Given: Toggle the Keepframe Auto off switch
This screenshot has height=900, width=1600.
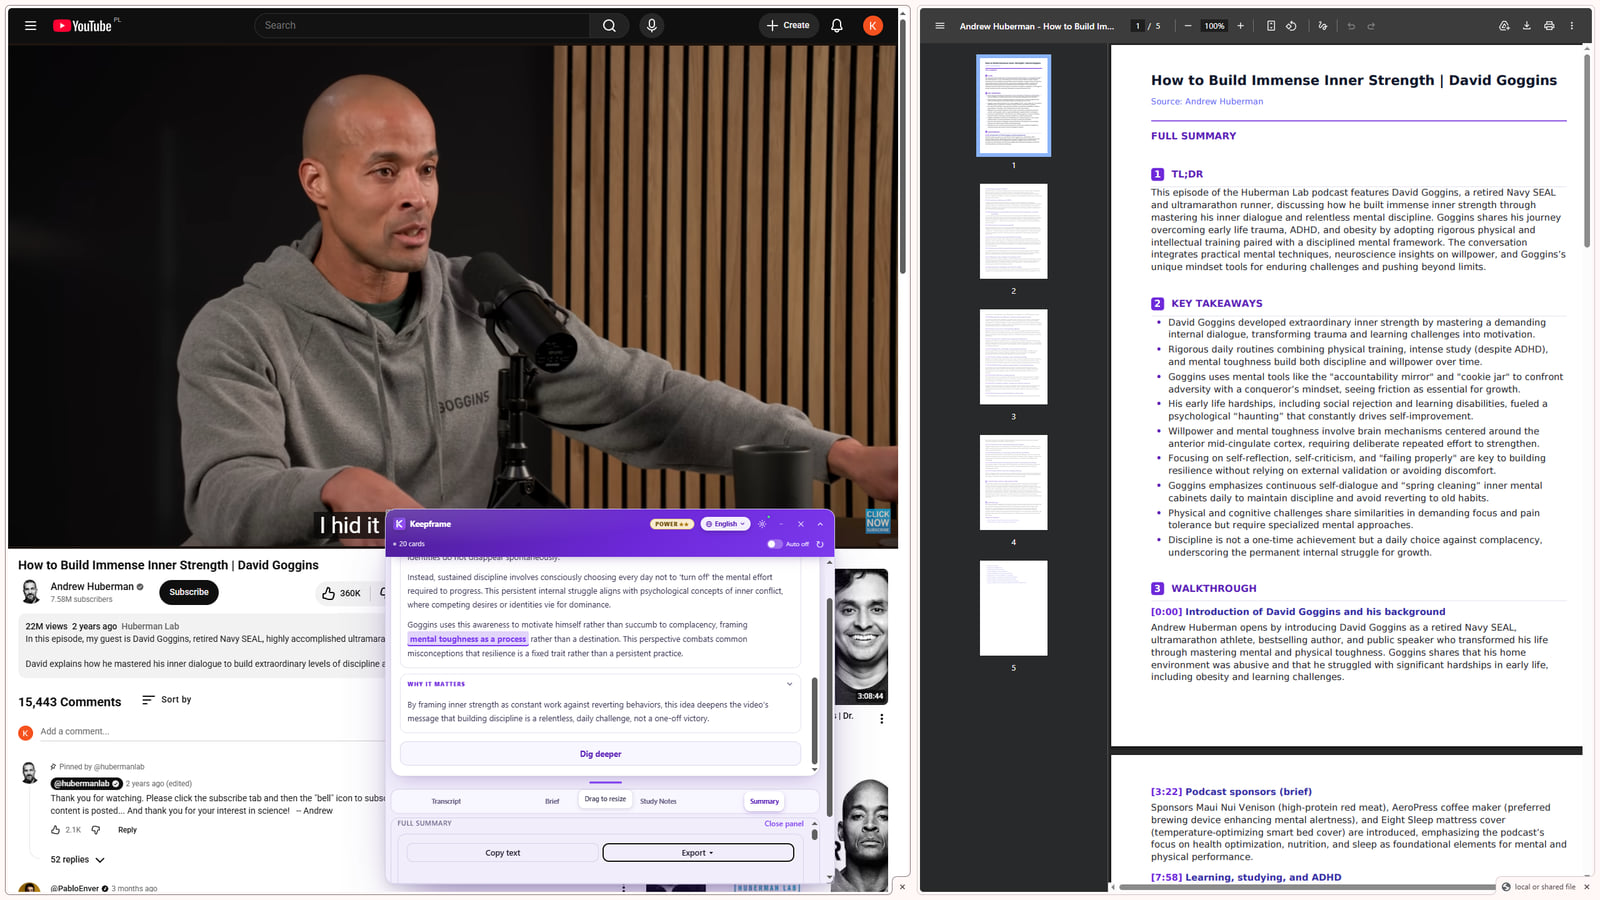Looking at the screenshot, I should tap(774, 544).
